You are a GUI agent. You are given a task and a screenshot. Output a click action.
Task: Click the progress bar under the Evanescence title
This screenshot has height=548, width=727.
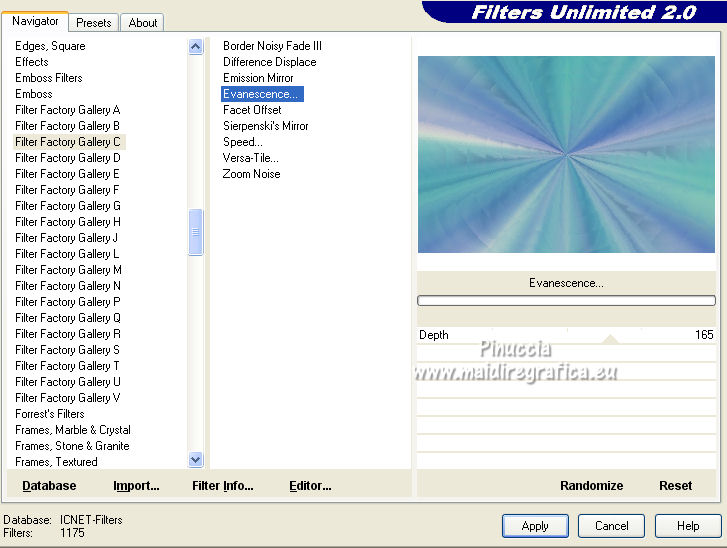point(566,301)
